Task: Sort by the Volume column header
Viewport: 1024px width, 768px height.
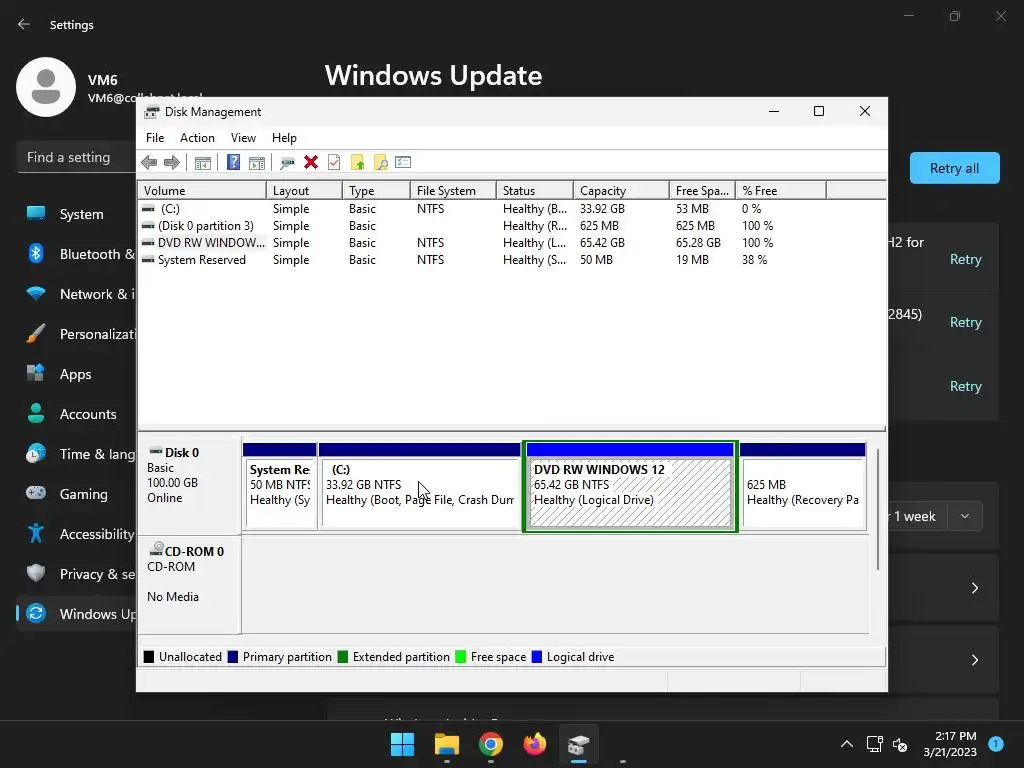Action: coord(202,191)
